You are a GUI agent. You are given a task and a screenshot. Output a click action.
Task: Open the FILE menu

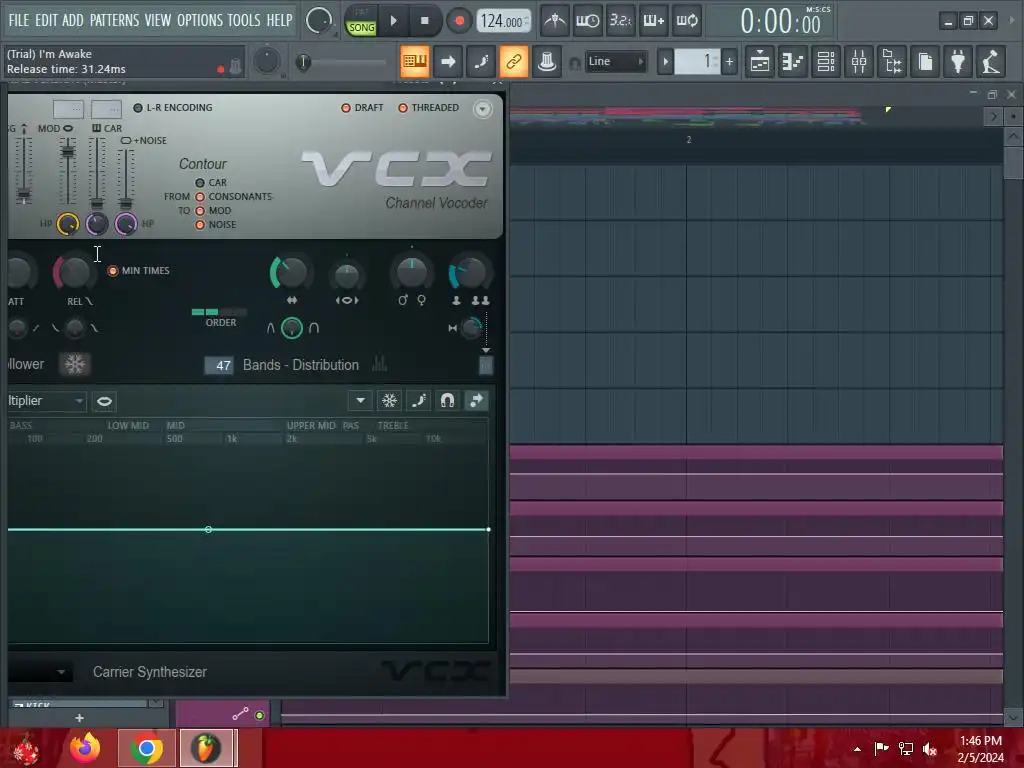coord(18,20)
